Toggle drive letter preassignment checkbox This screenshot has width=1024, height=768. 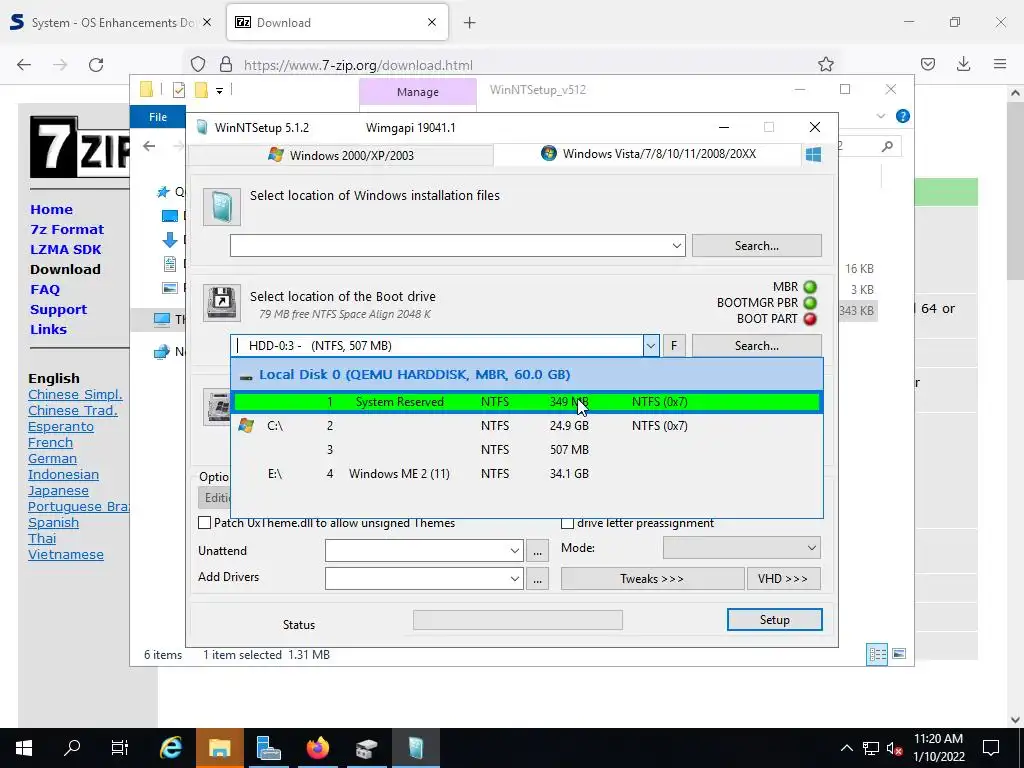568,522
